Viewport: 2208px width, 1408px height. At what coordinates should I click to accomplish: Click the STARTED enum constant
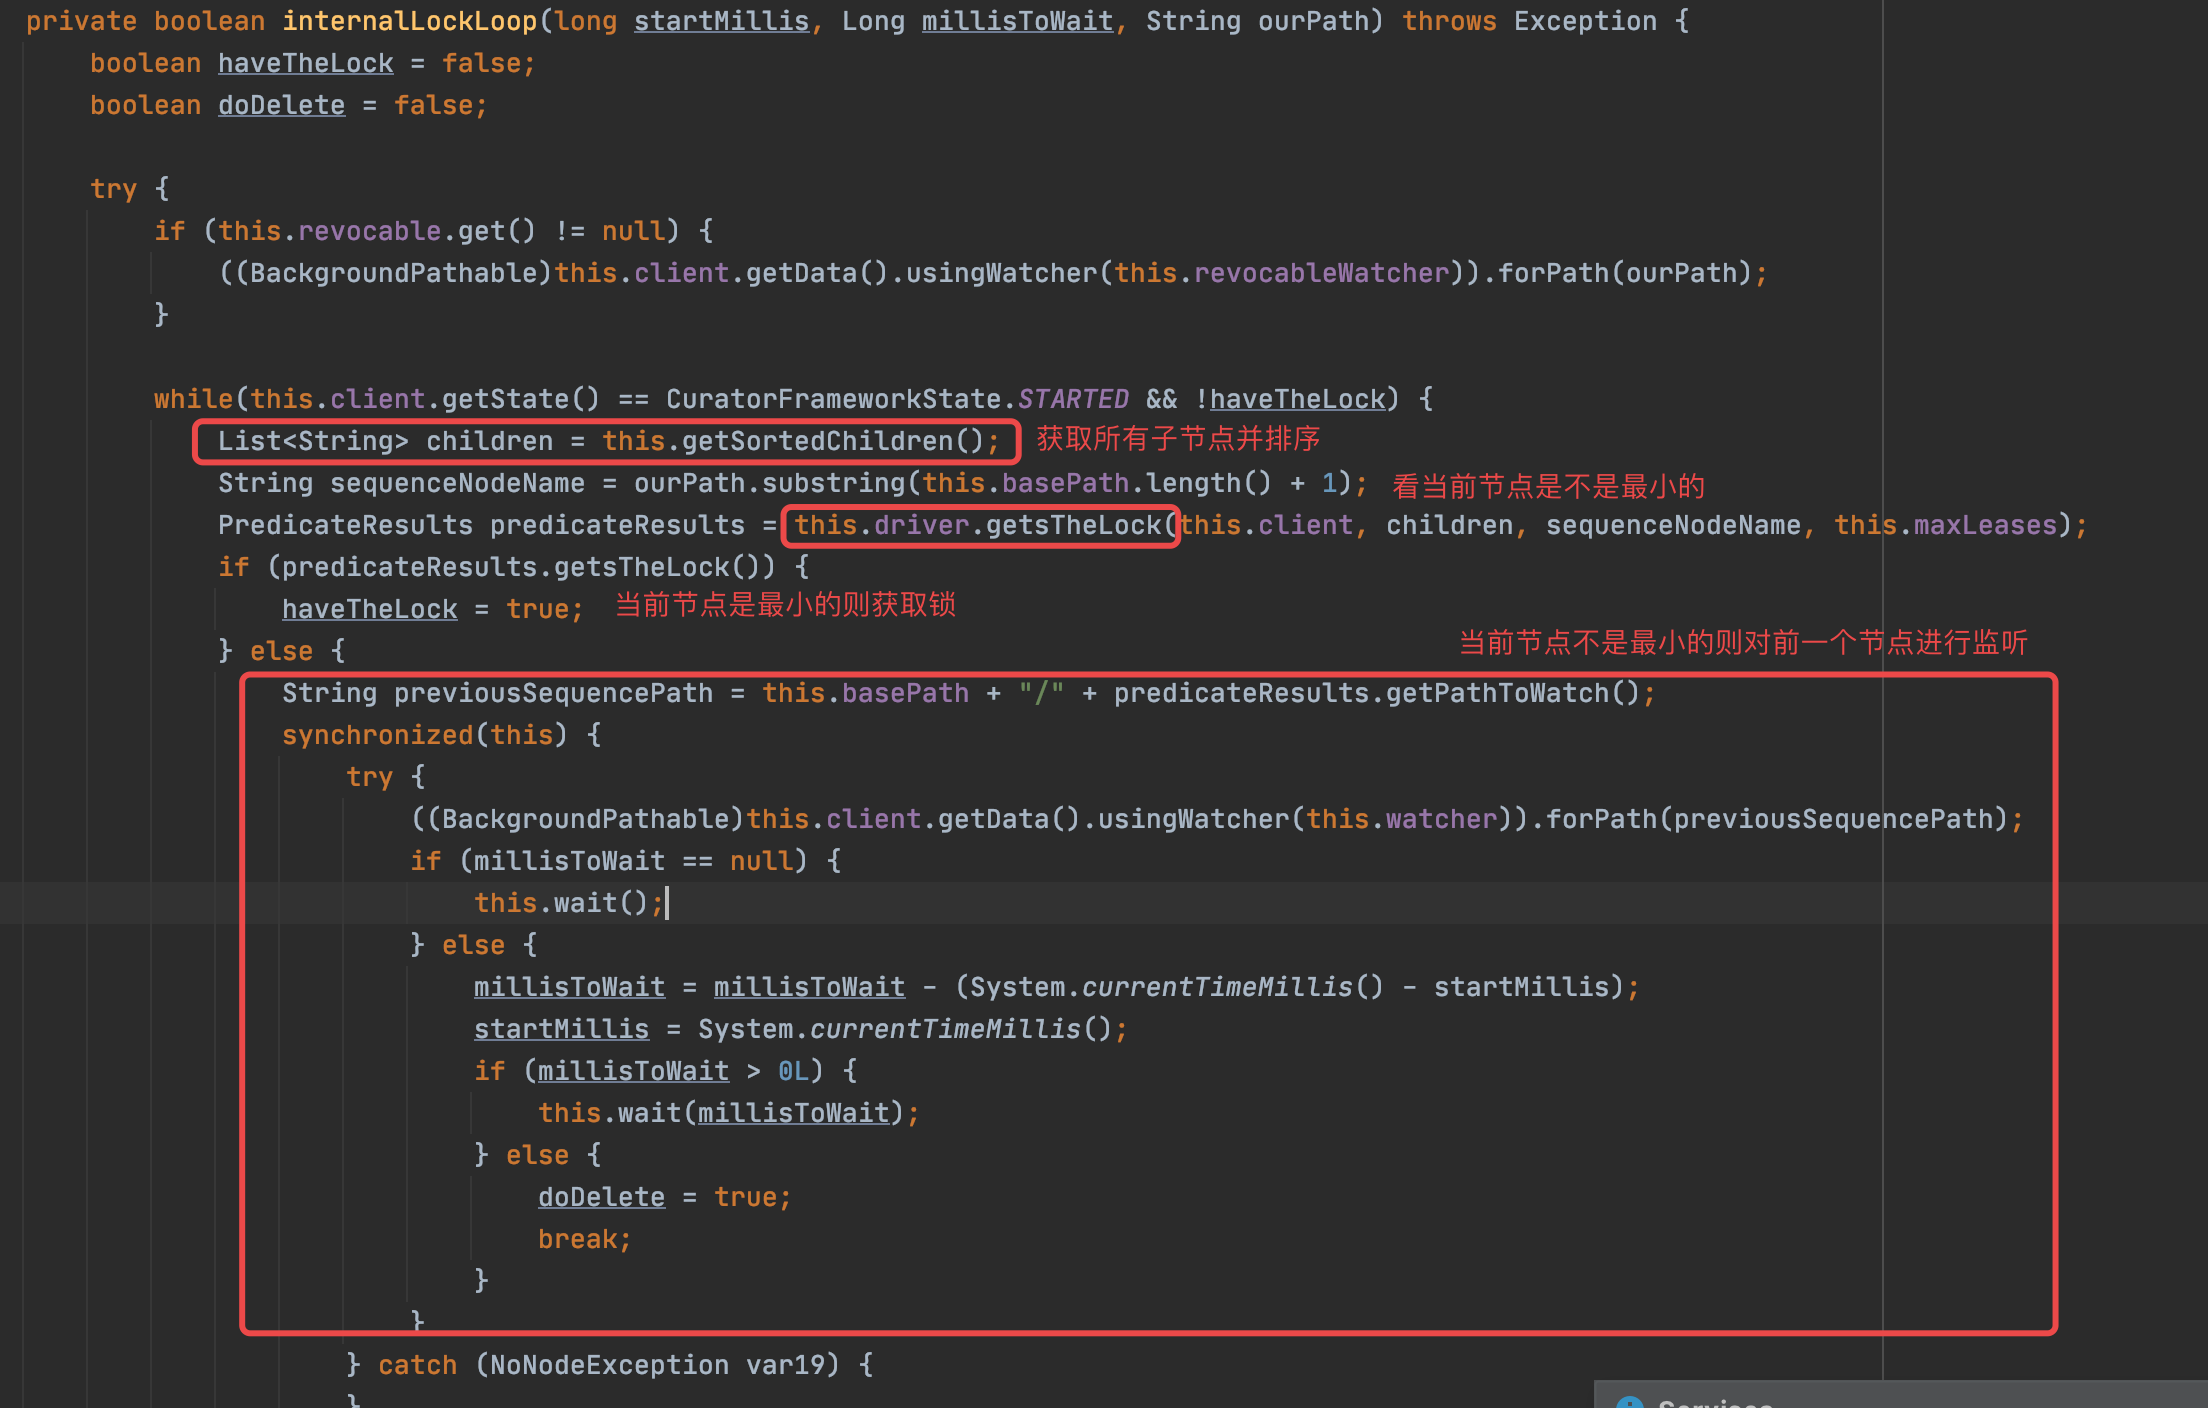[1073, 399]
